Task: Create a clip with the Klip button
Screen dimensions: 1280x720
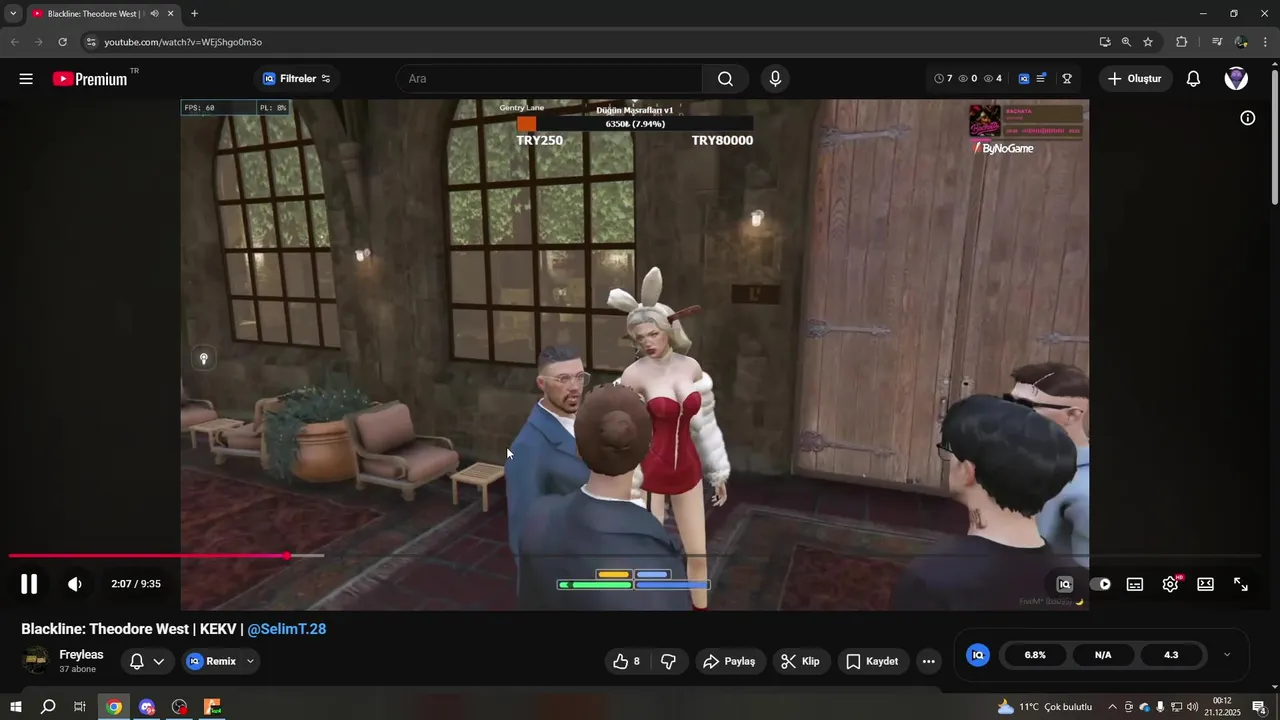Action: point(800,661)
